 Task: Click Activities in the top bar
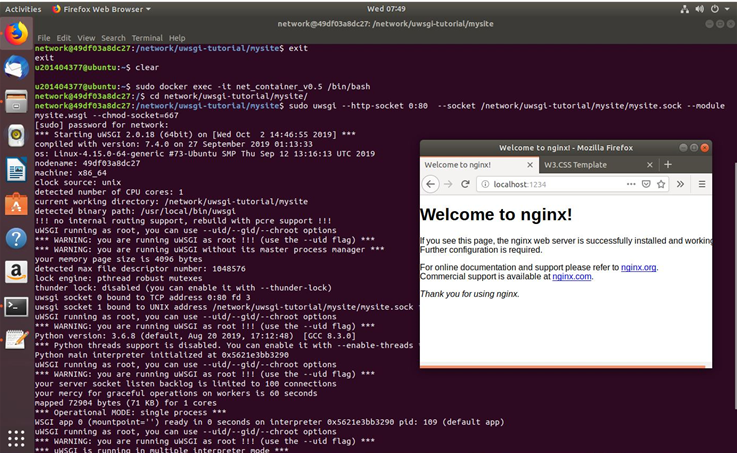23,9
